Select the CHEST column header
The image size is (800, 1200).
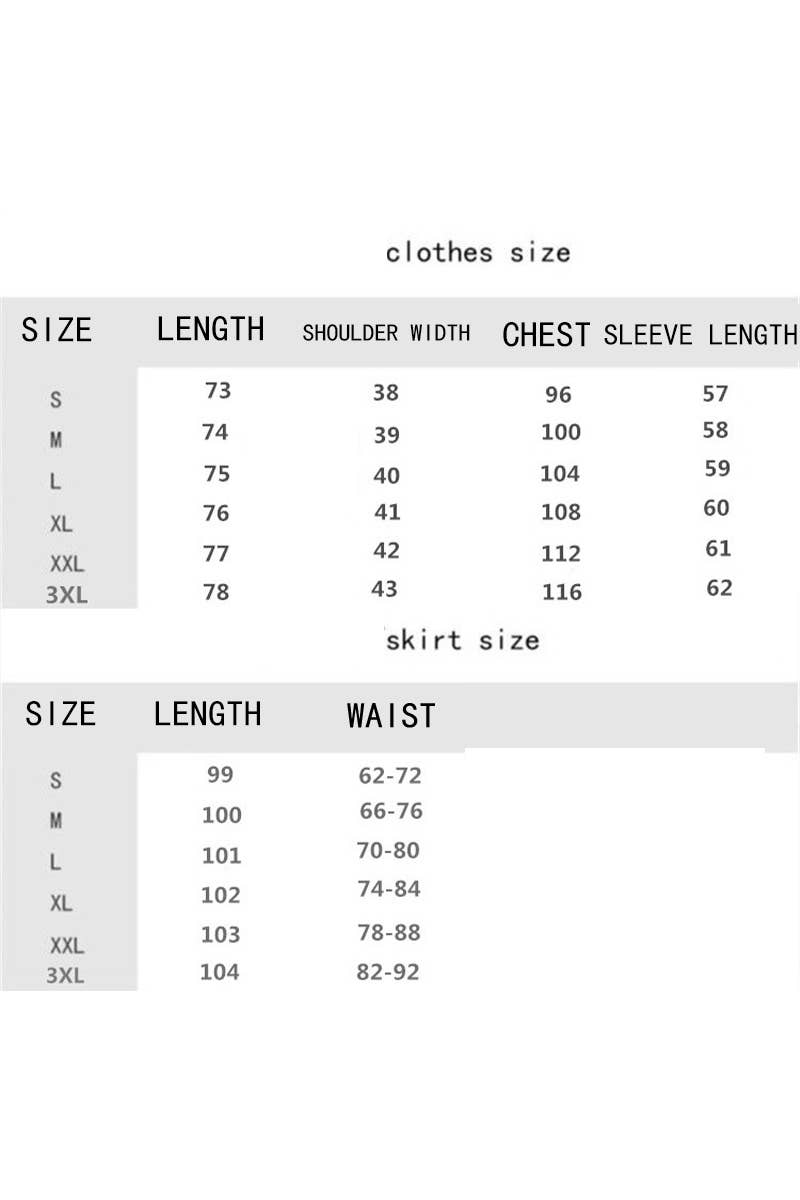(x=546, y=335)
